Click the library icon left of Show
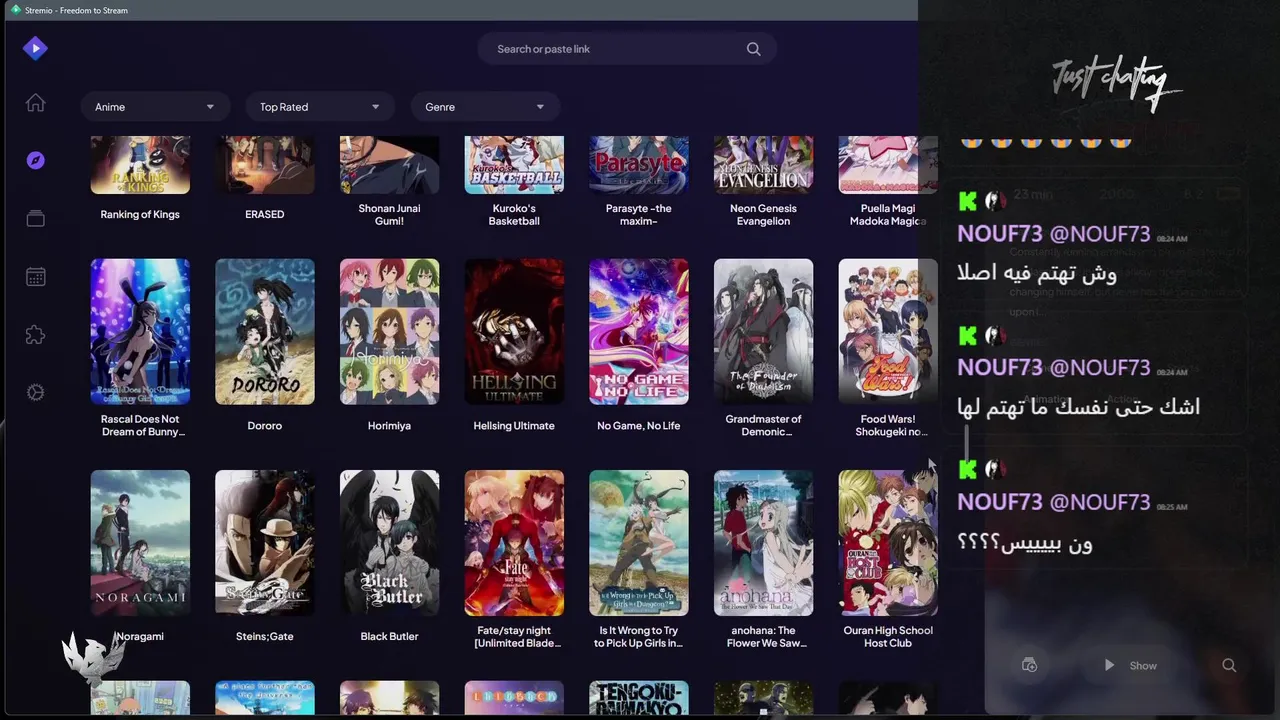This screenshot has height=720, width=1280. (1029, 665)
